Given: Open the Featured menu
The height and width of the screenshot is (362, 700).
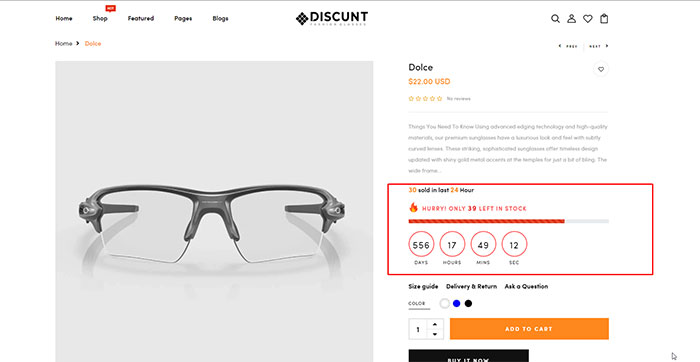Looking at the screenshot, I should point(141,18).
